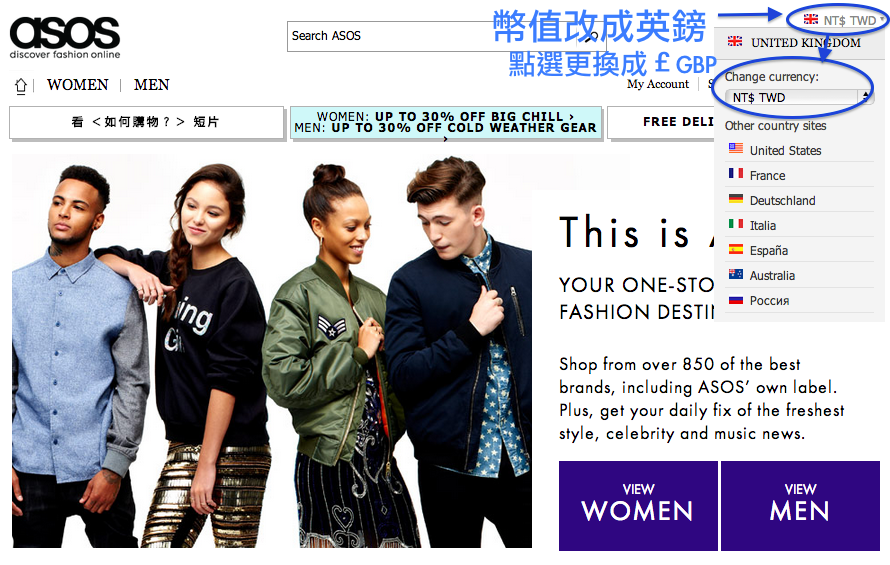Image resolution: width=890 pixels, height=565 pixels.
Task: Click the Deutschland flag icon
Action: [x=736, y=199]
